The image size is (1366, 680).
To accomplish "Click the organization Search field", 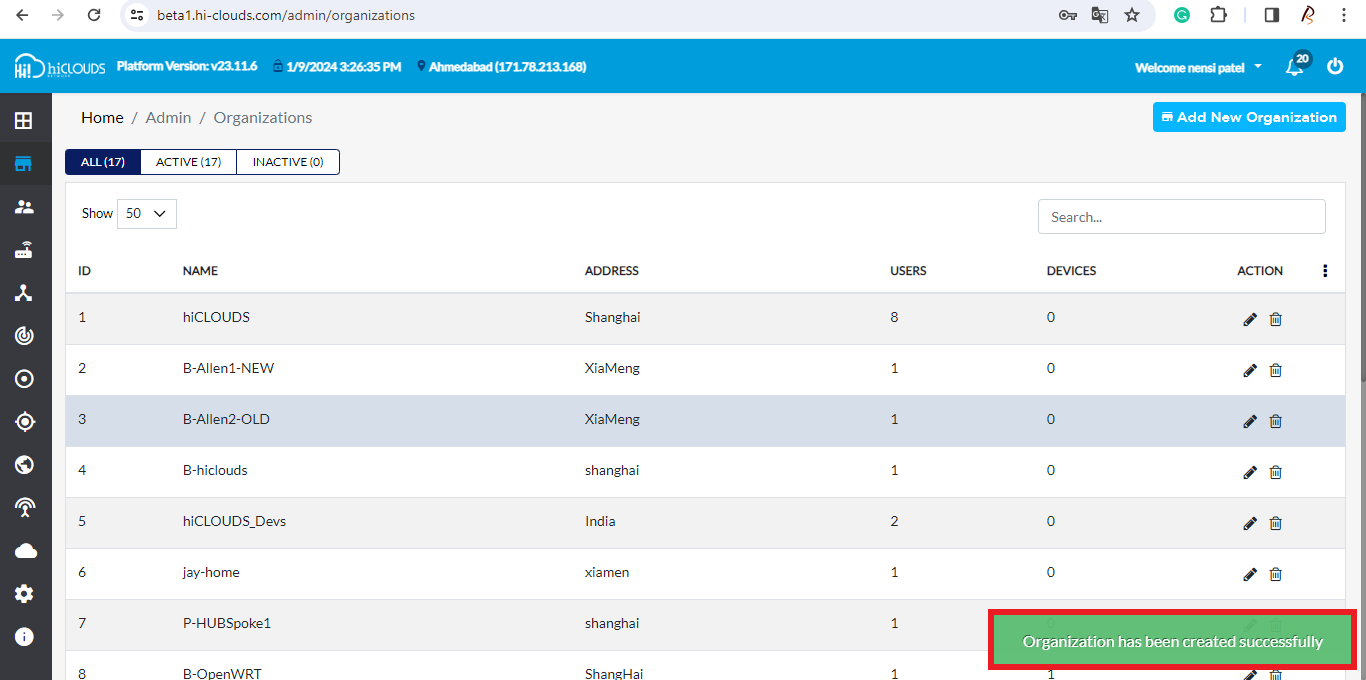I will 1182,217.
